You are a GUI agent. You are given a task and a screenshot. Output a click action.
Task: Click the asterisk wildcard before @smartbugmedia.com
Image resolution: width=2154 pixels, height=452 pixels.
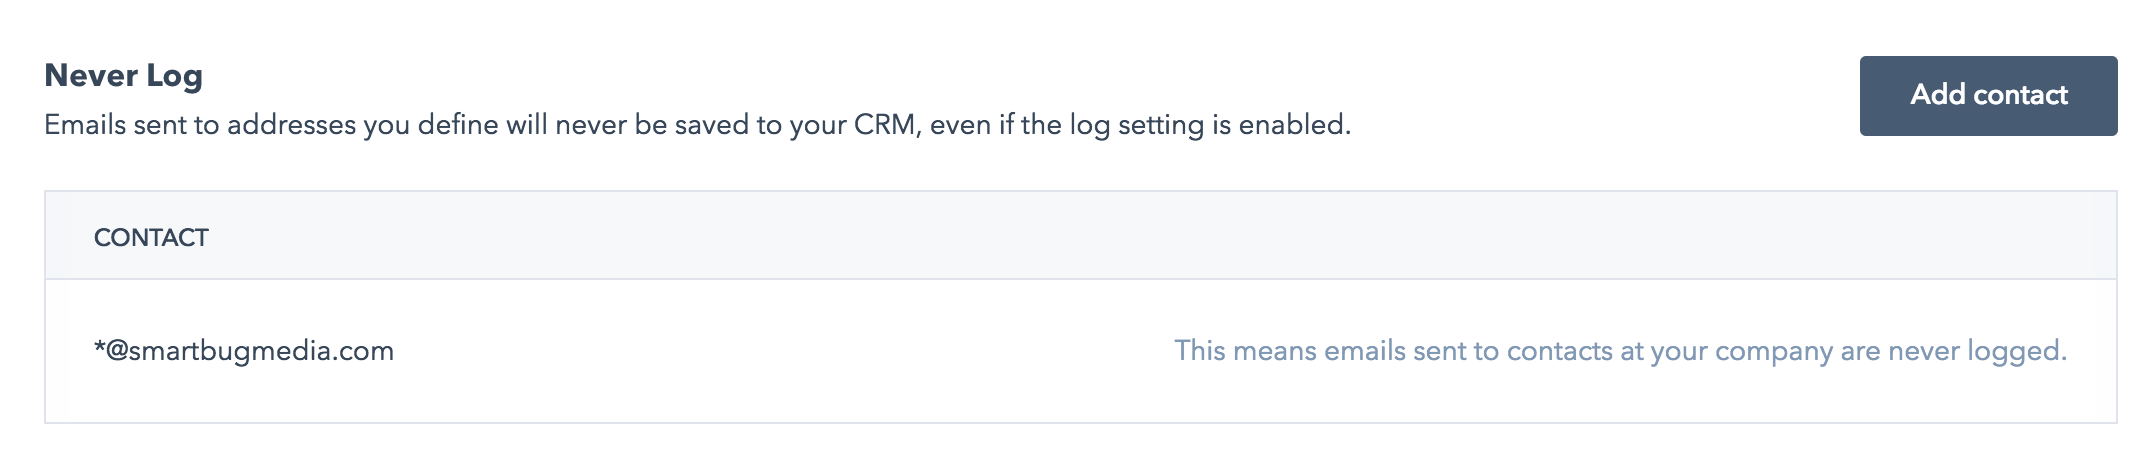pyautogui.click(x=99, y=347)
